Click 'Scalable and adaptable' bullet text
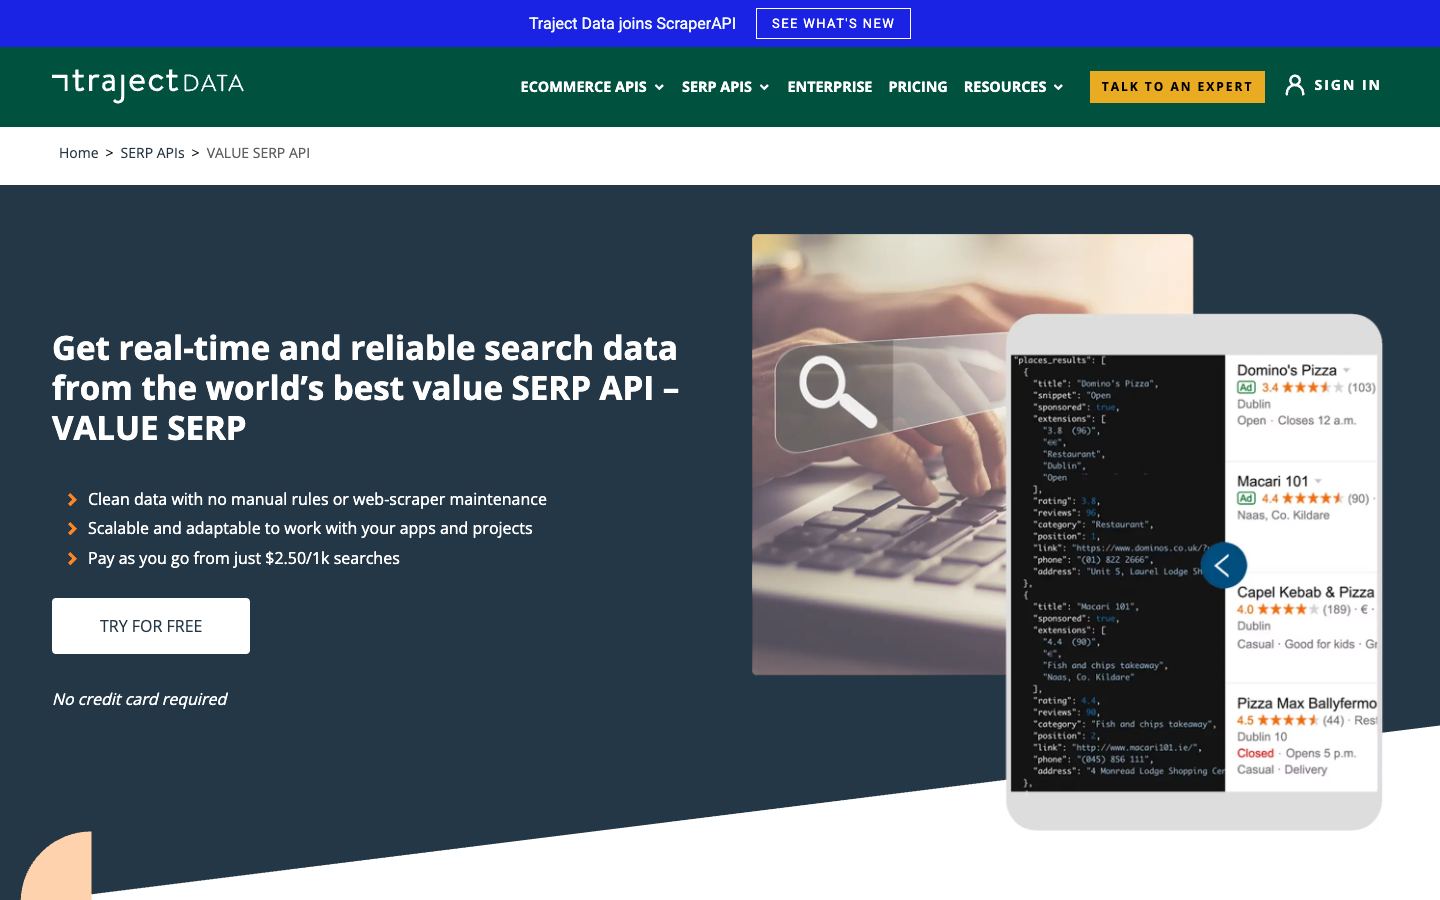 point(310,528)
